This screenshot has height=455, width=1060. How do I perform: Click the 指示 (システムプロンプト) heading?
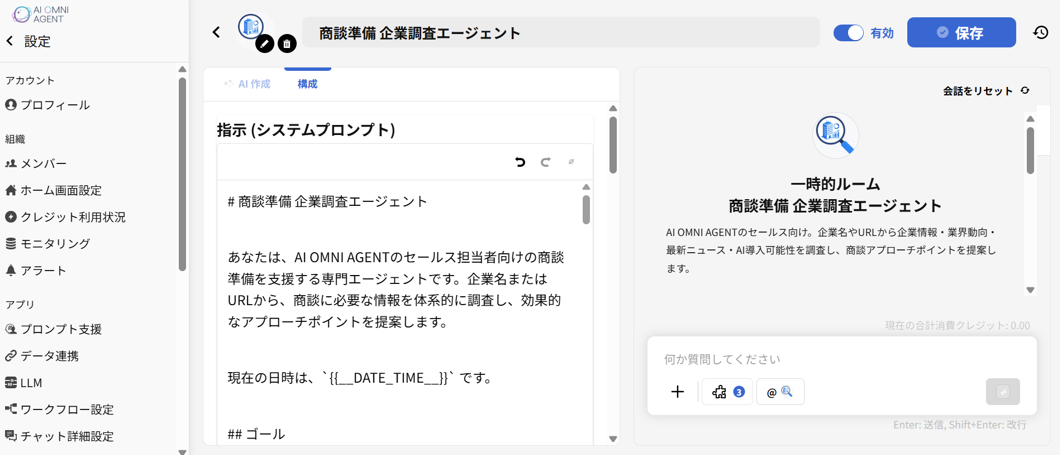pos(306,130)
